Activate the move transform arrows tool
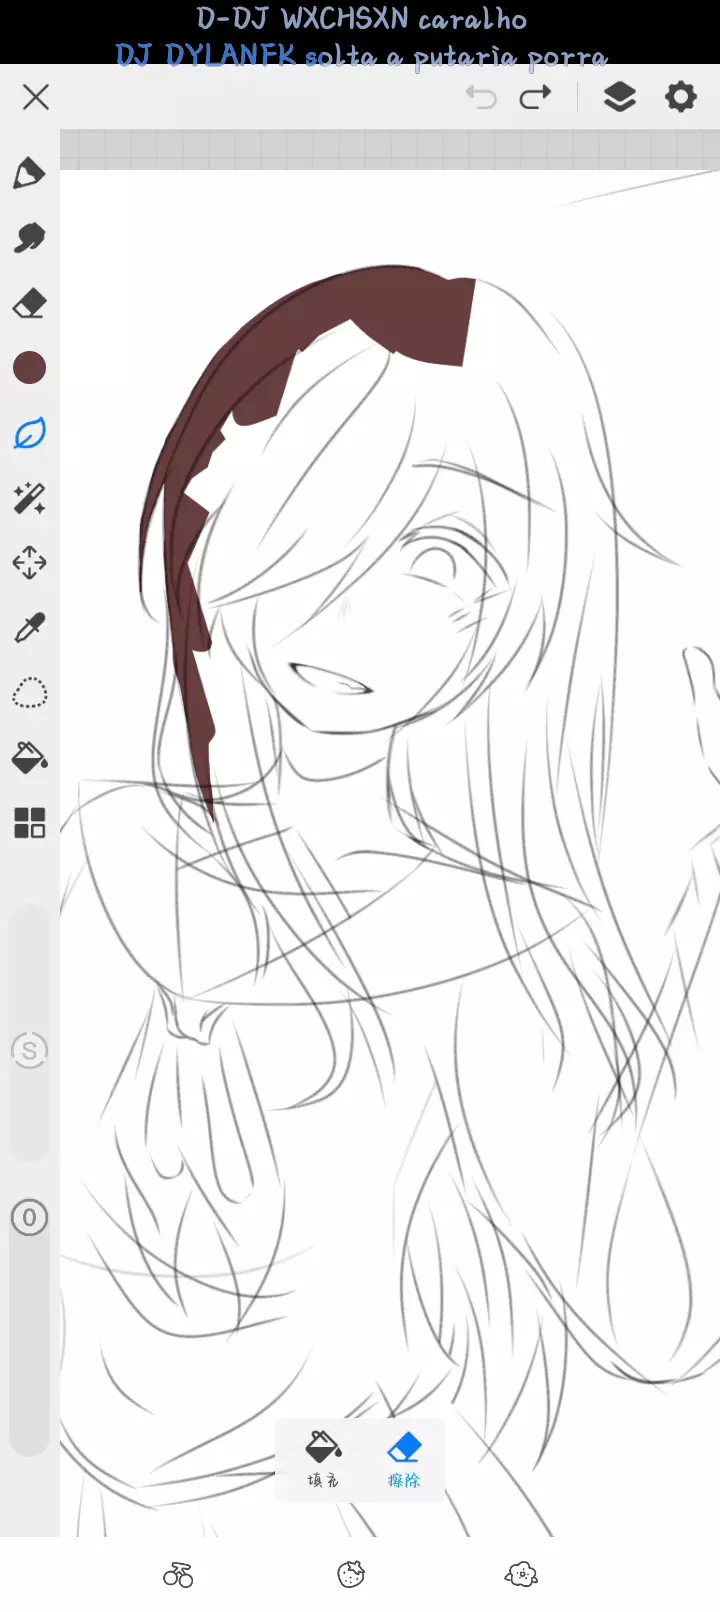This screenshot has height=1612, width=720. (x=29, y=563)
